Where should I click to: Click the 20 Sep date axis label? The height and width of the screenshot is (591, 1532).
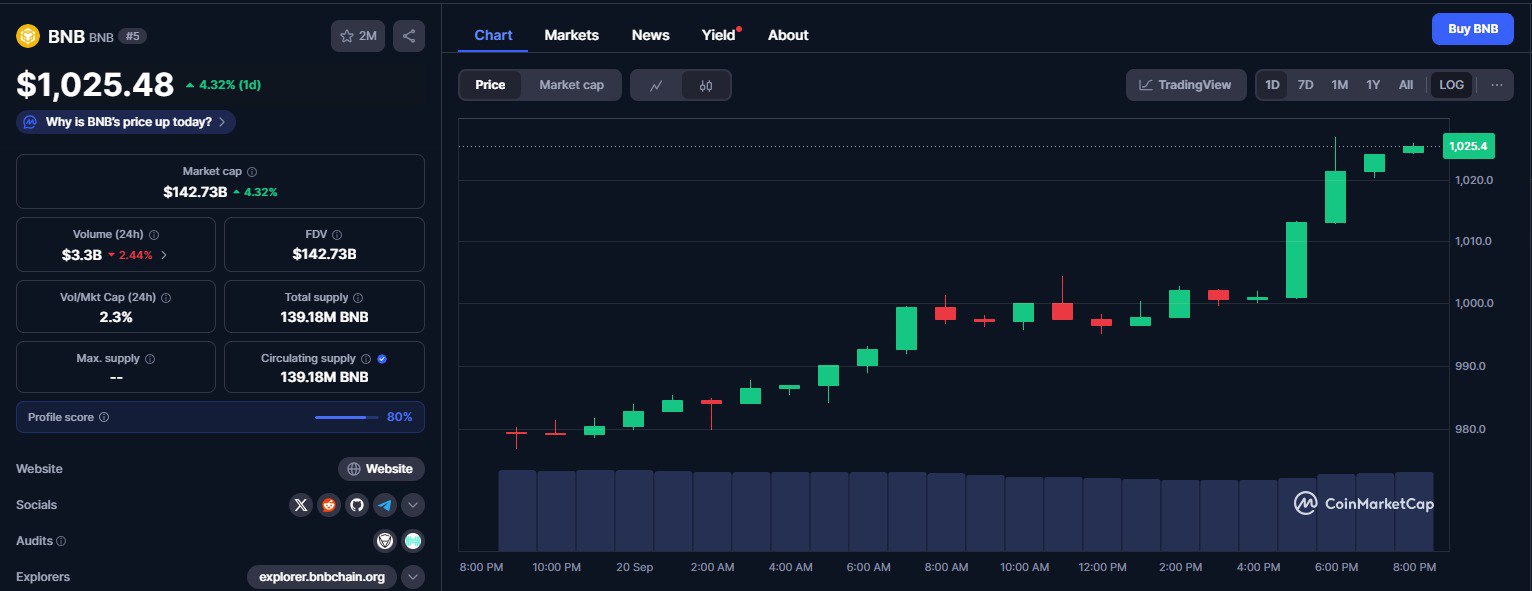[635, 567]
